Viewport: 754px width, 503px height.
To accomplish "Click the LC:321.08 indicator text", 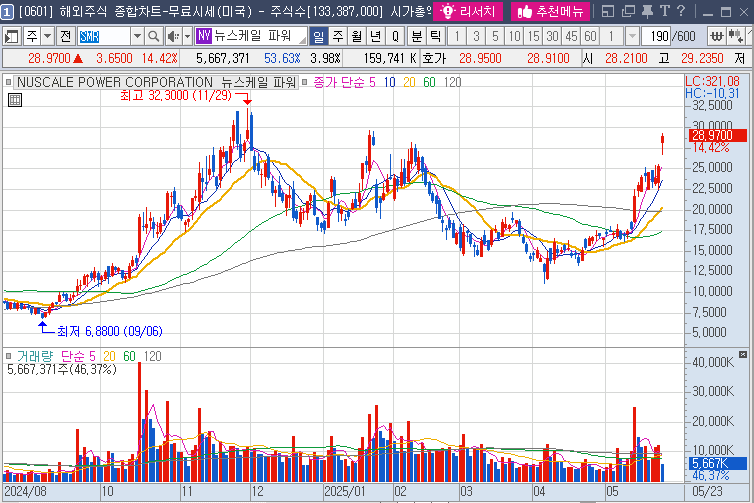I will coord(713,81).
